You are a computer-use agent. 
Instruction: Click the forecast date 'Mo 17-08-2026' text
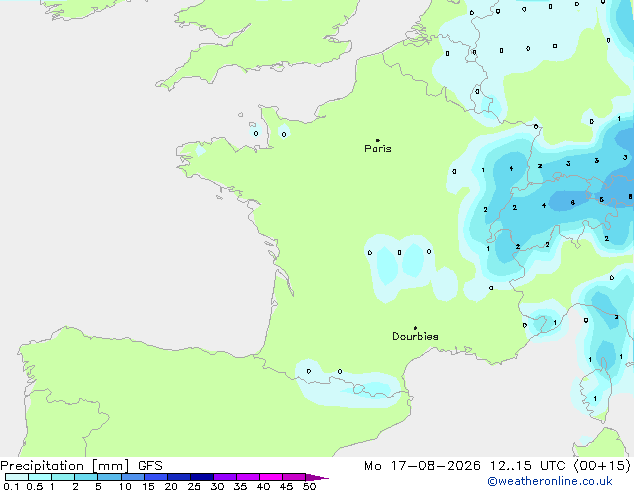point(422,466)
